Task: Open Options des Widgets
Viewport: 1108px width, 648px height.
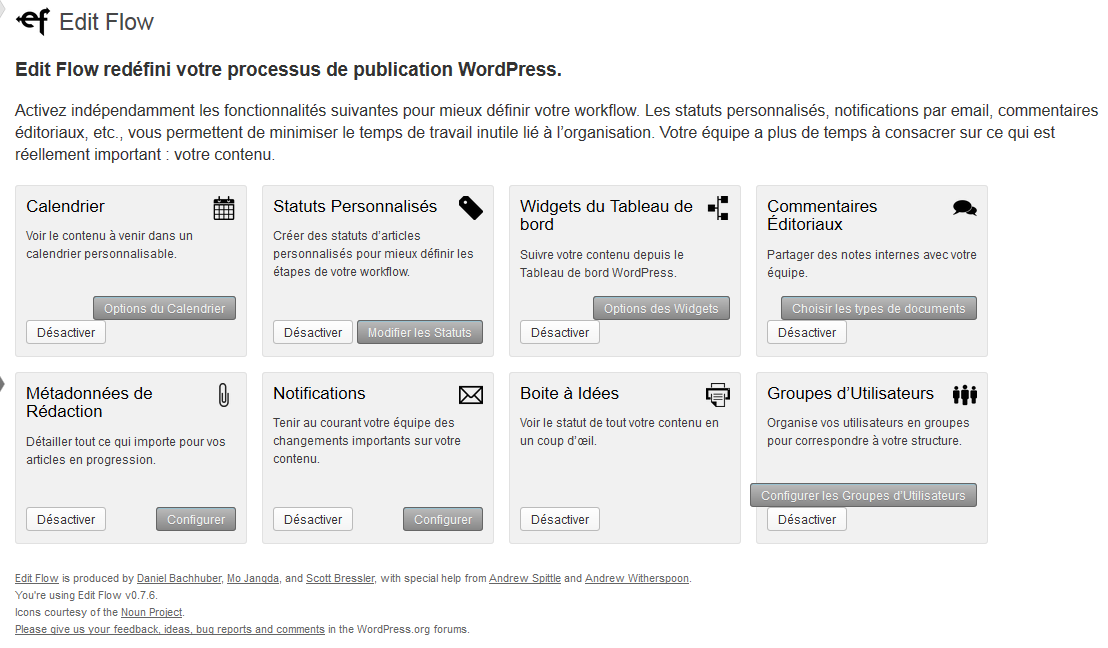Action: coord(661,308)
